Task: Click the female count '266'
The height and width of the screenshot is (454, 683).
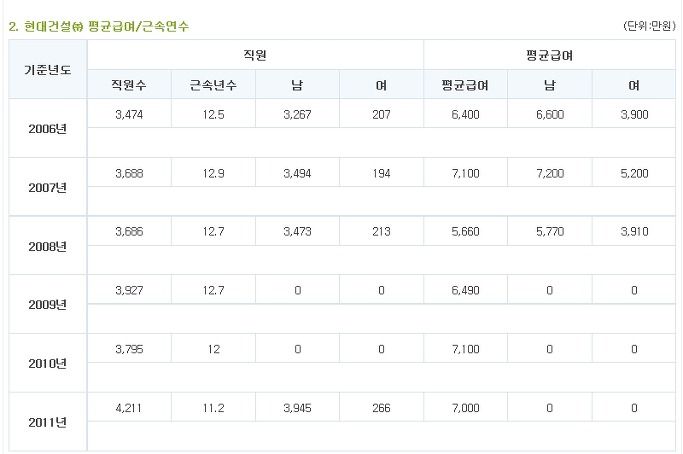Action: (381, 407)
